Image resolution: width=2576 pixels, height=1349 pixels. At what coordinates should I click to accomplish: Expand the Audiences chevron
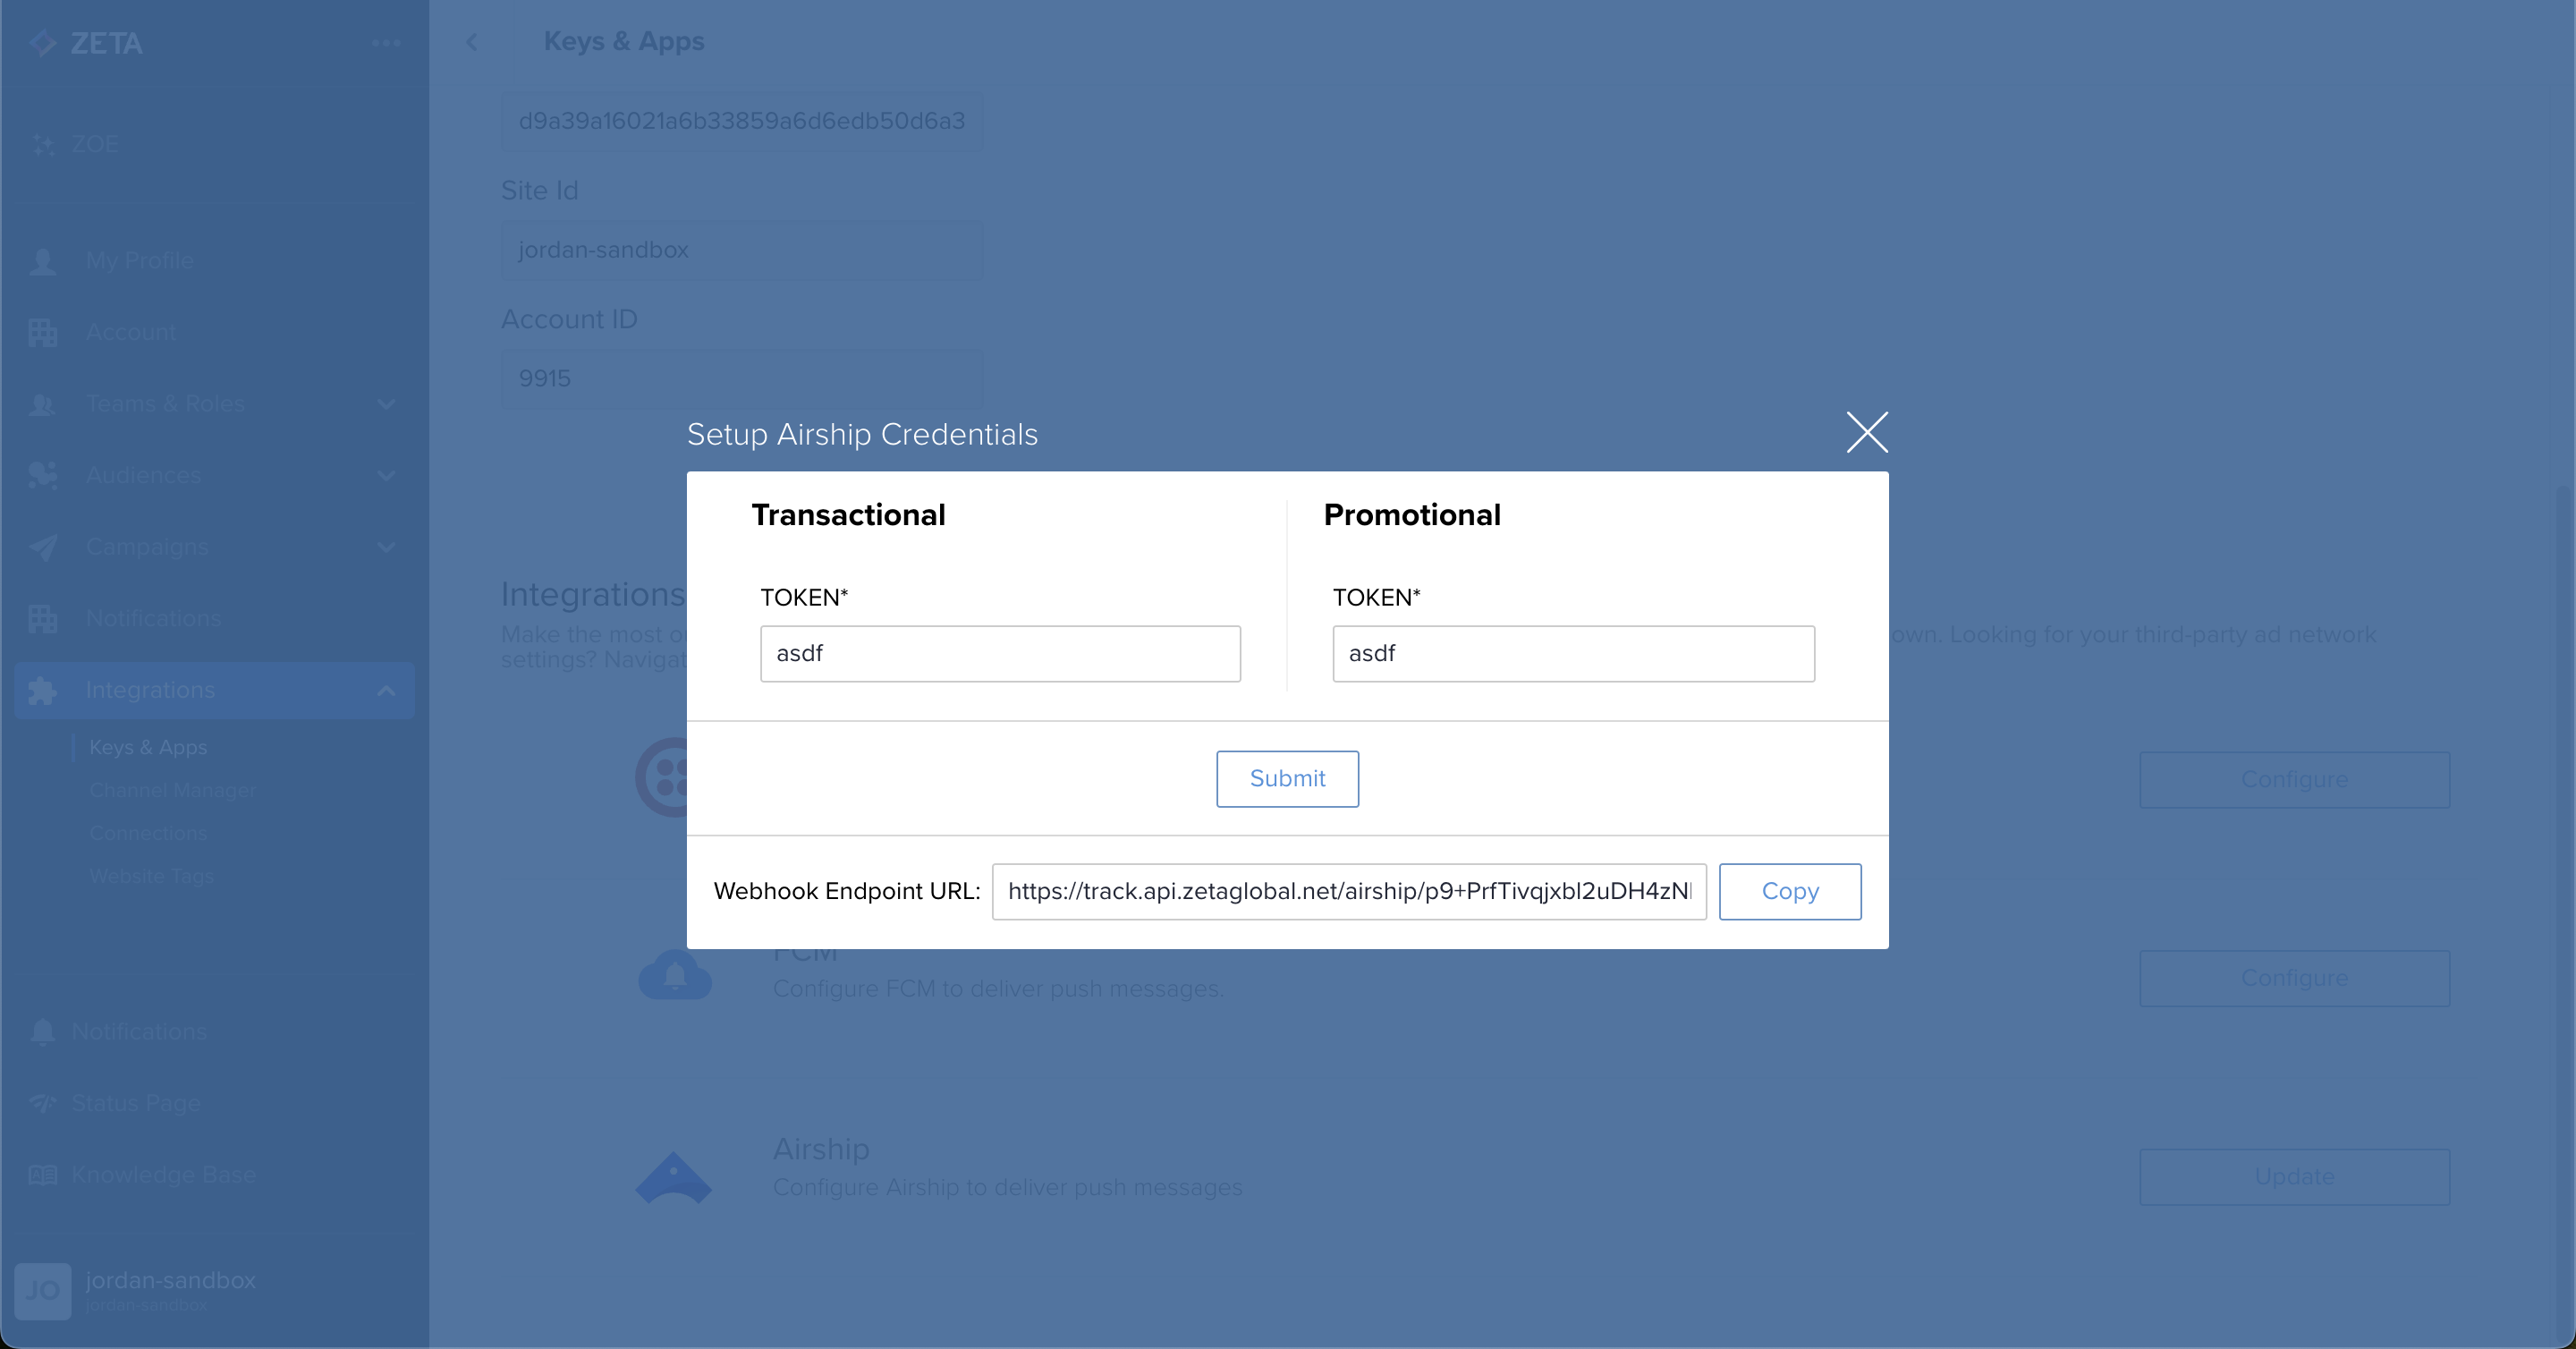pyautogui.click(x=386, y=476)
